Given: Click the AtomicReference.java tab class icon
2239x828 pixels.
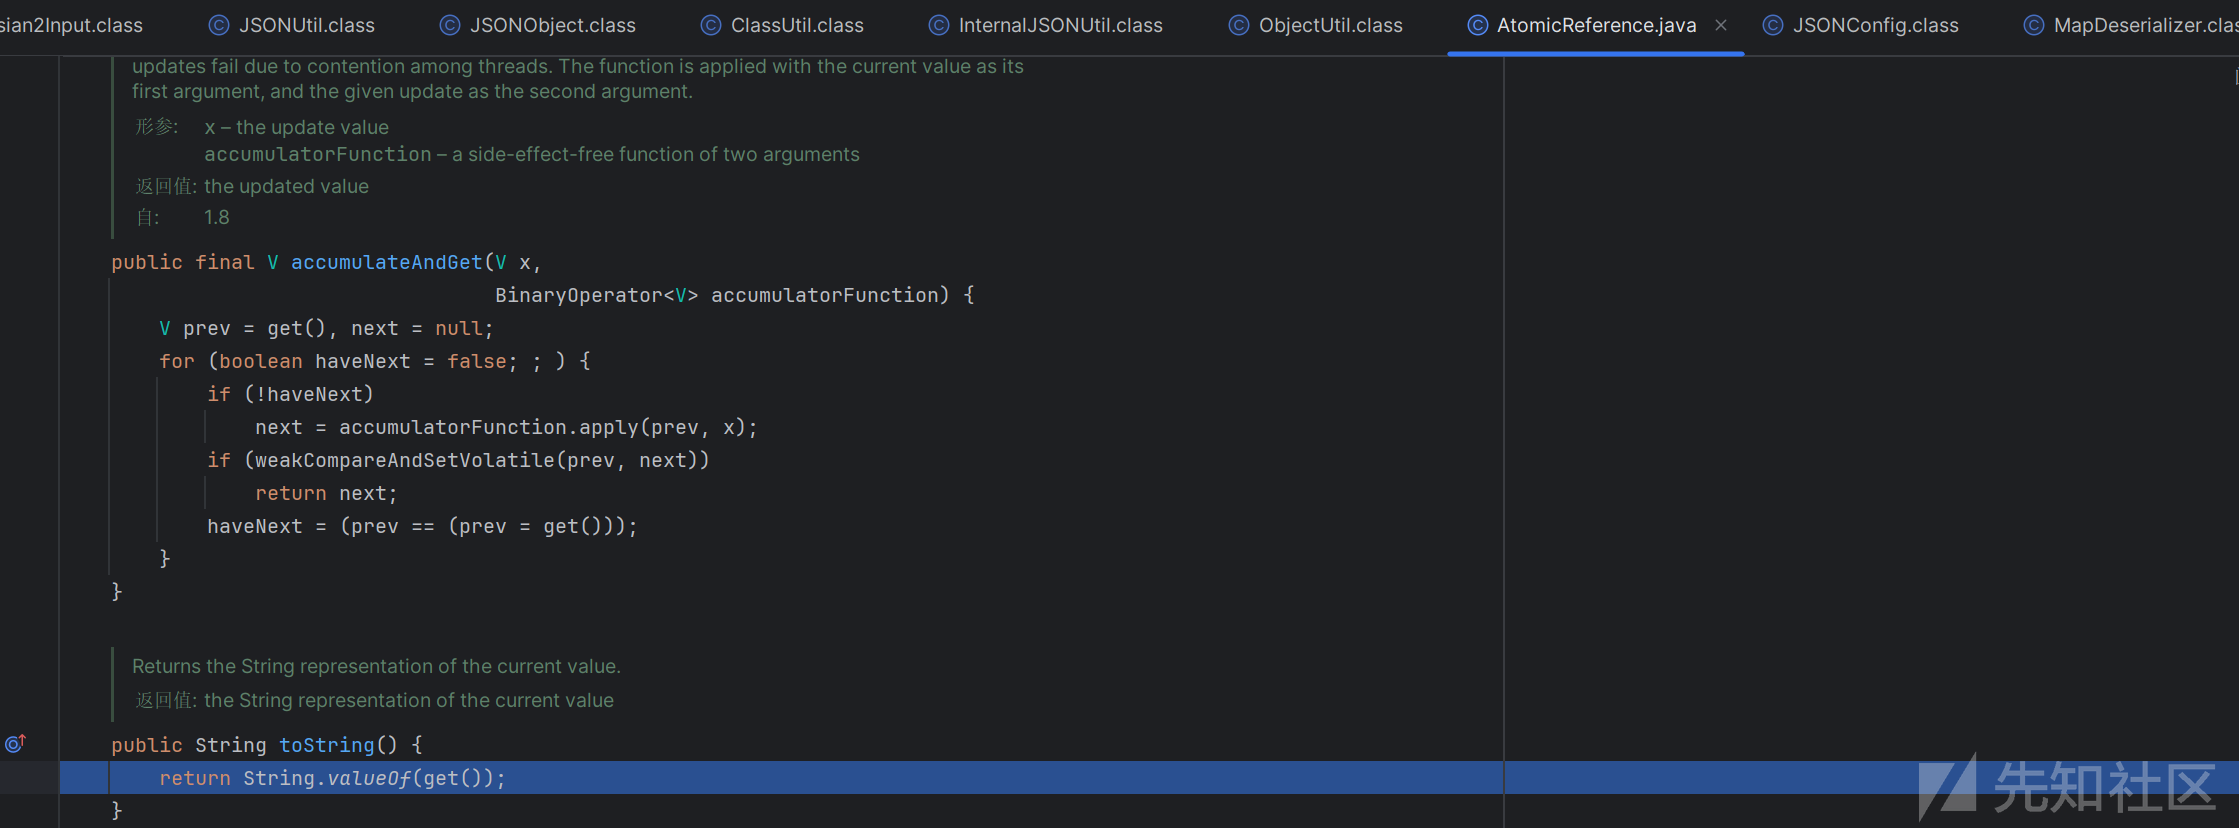Looking at the screenshot, I should (x=1477, y=25).
